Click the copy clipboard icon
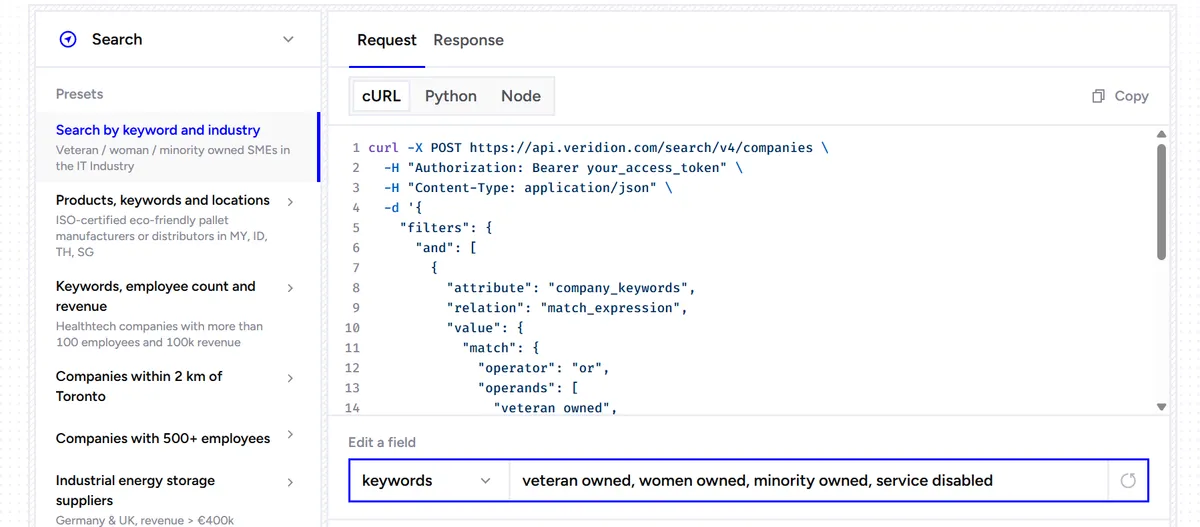 click(x=1098, y=96)
